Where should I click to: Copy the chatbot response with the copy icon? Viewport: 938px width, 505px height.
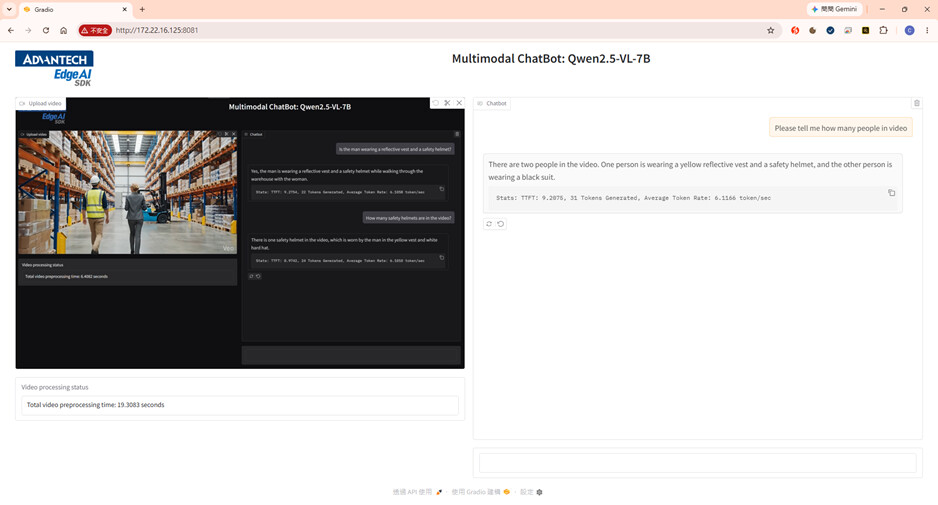pyautogui.click(x=891, y=193)
